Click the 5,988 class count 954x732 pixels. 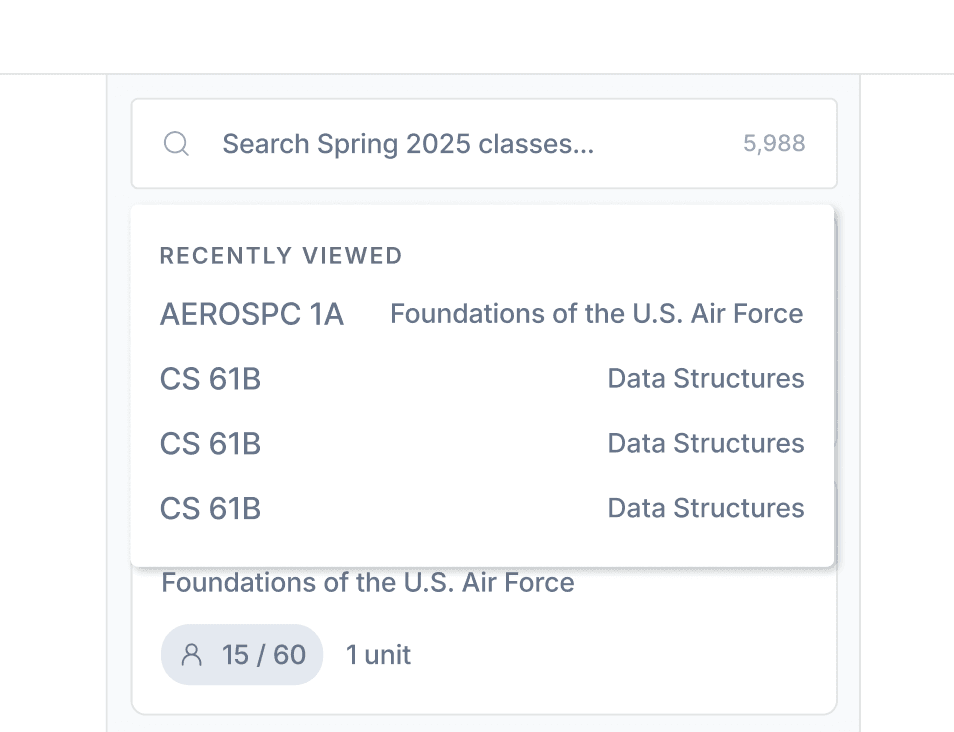pyautogui.click(x=773, y=144)
